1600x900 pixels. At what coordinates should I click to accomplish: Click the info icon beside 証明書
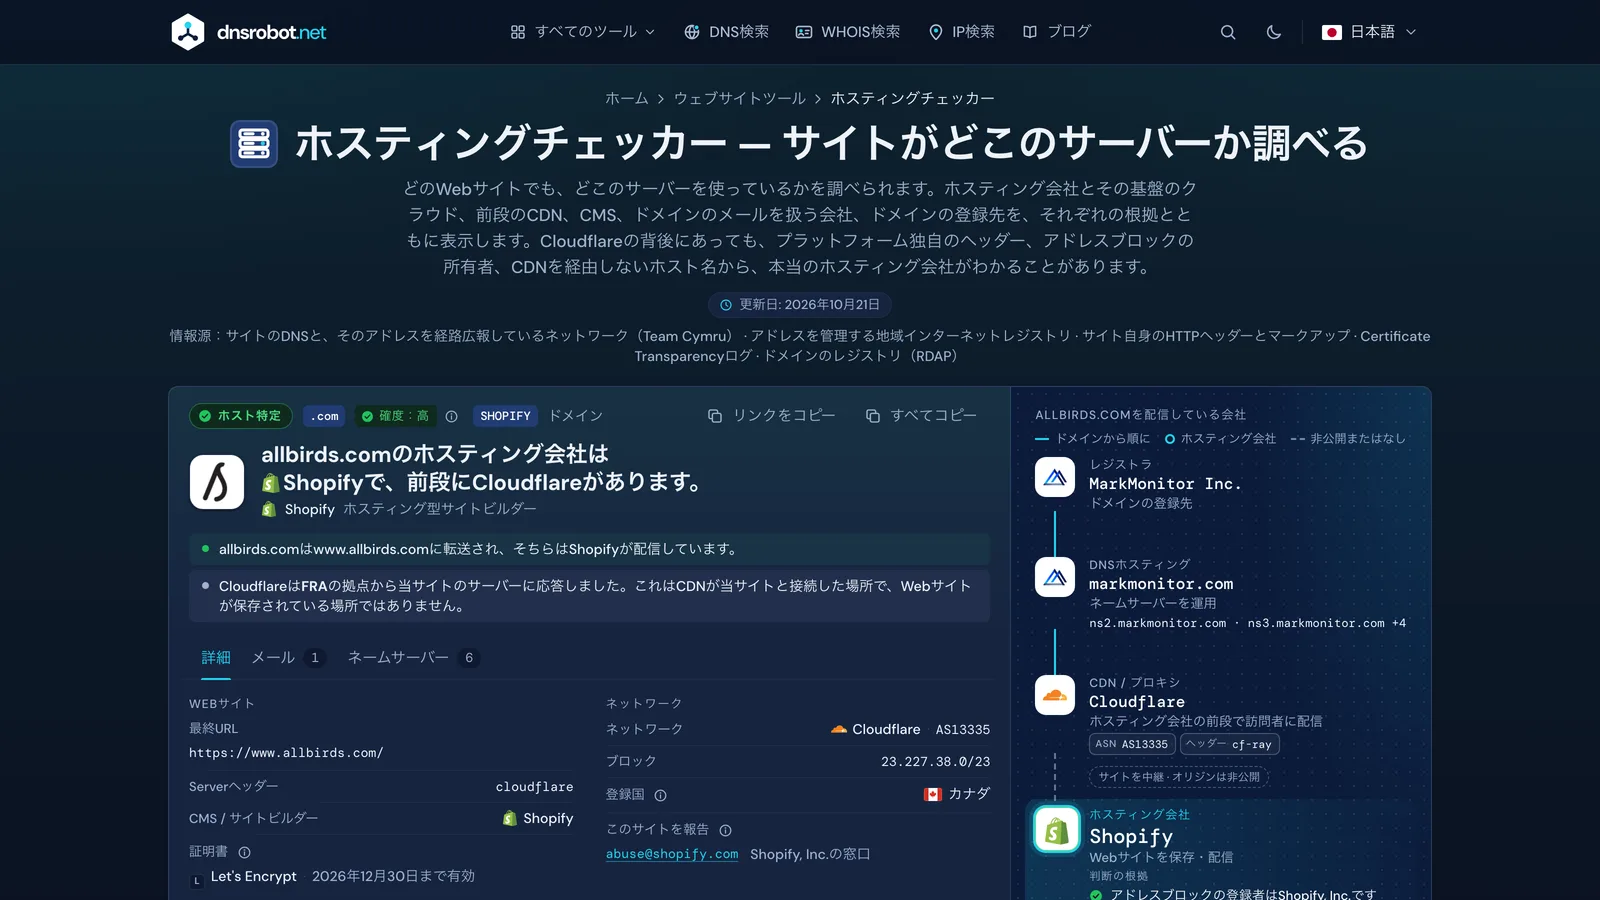point(244,852)
